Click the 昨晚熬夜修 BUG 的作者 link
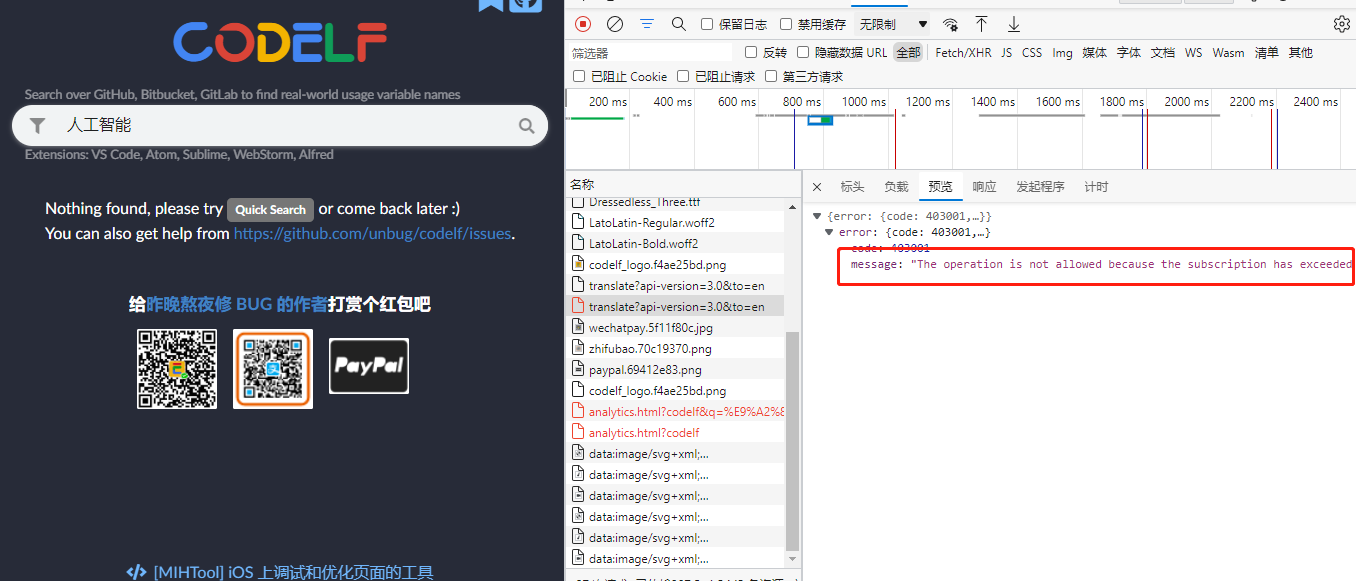The width and height of the screenshot is (1356, 581). pyautogui.click(x=237, y=305)
